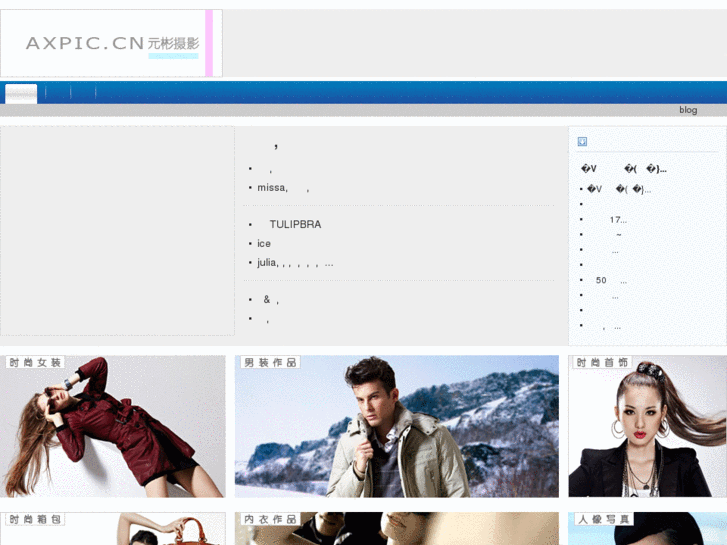
Task: Open the missa article link
Action: (x=283, y=187)
